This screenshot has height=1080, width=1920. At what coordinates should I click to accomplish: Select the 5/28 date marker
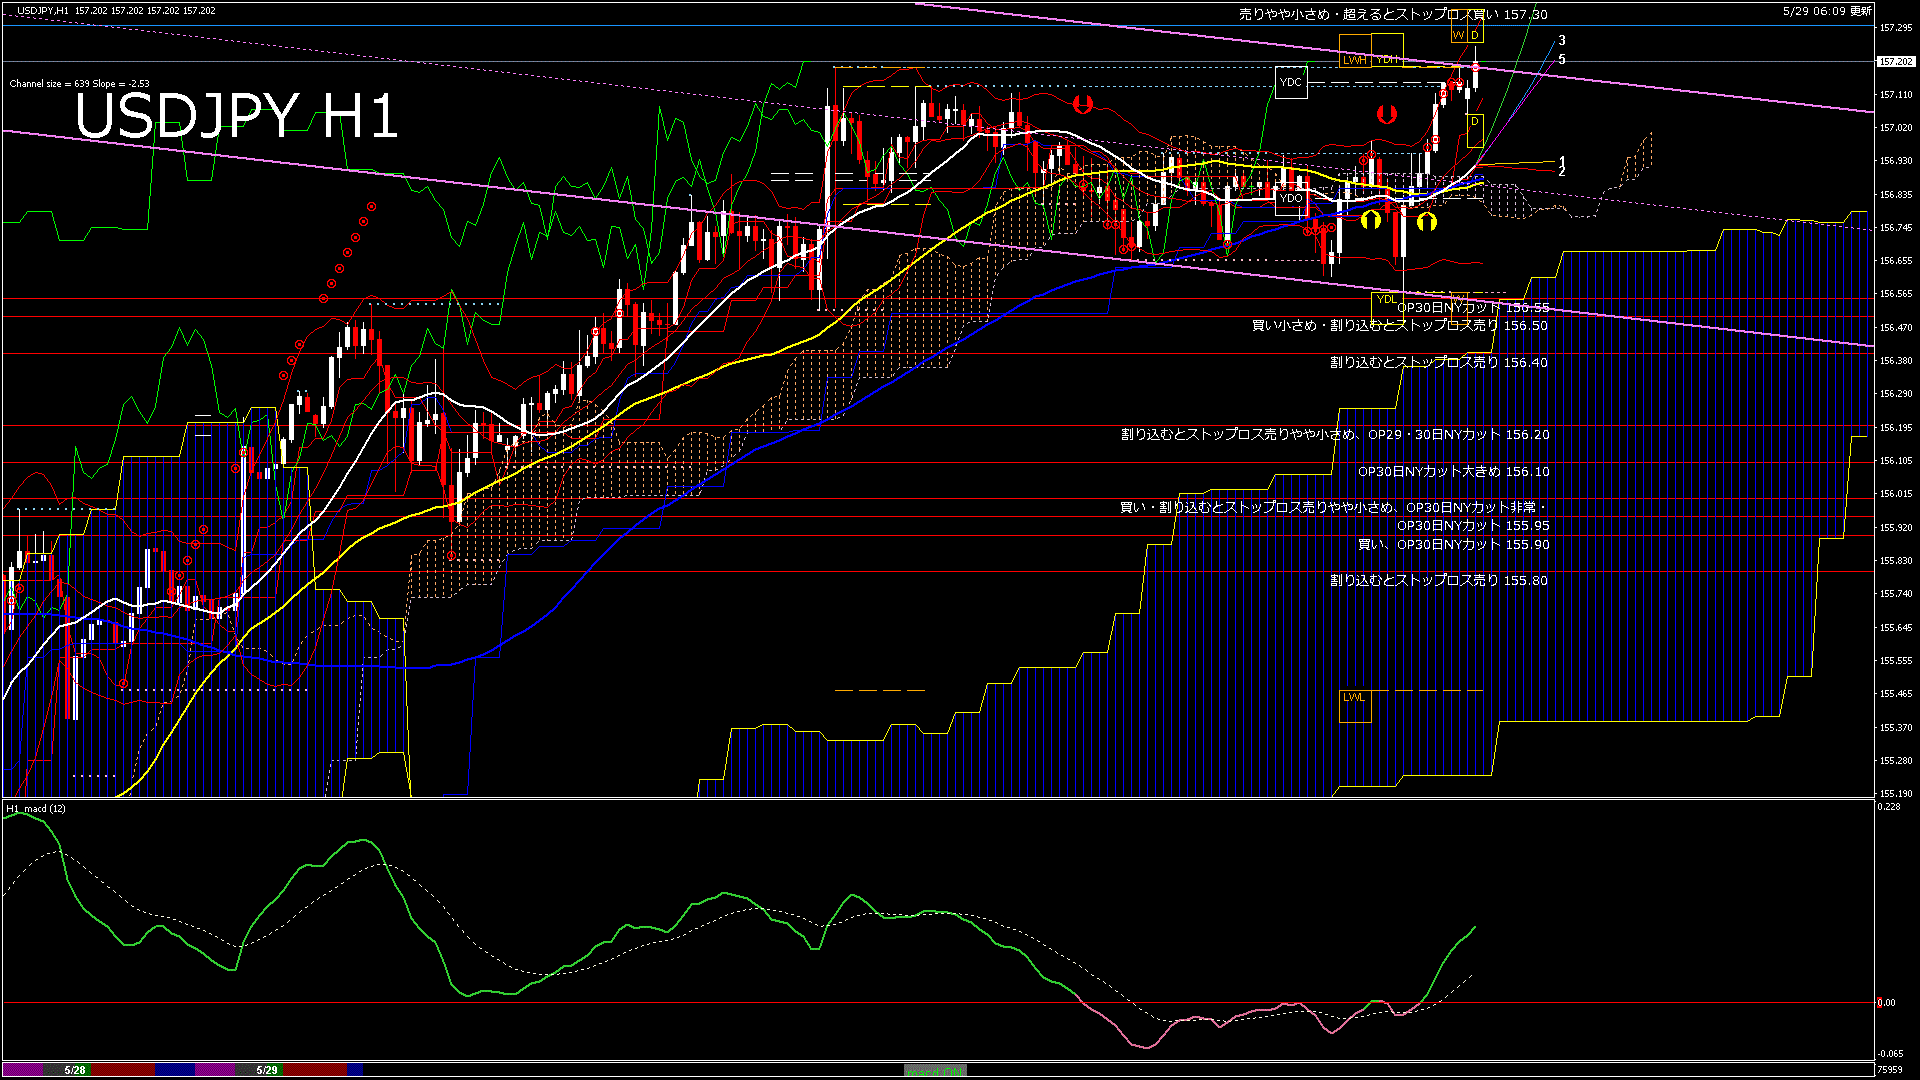coord(75,1070)
